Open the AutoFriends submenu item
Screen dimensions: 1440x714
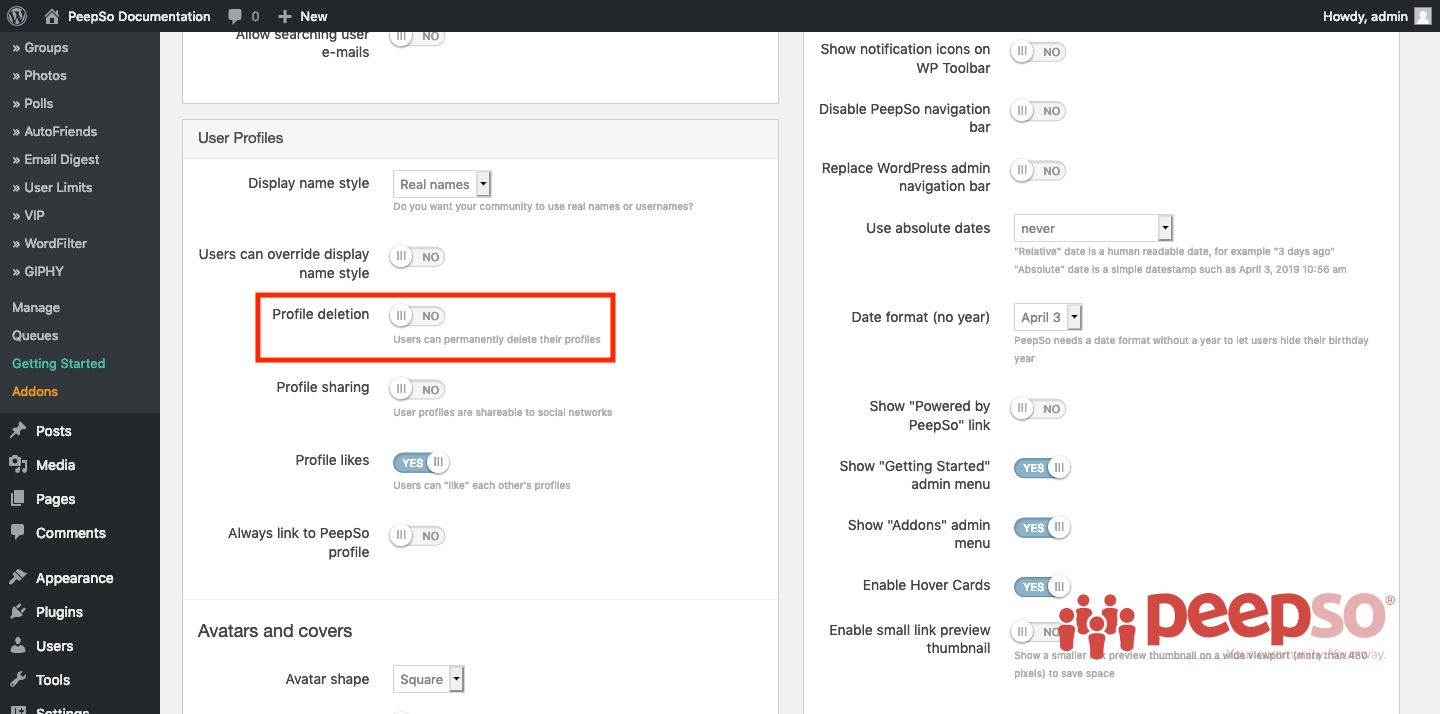(55, 131)
